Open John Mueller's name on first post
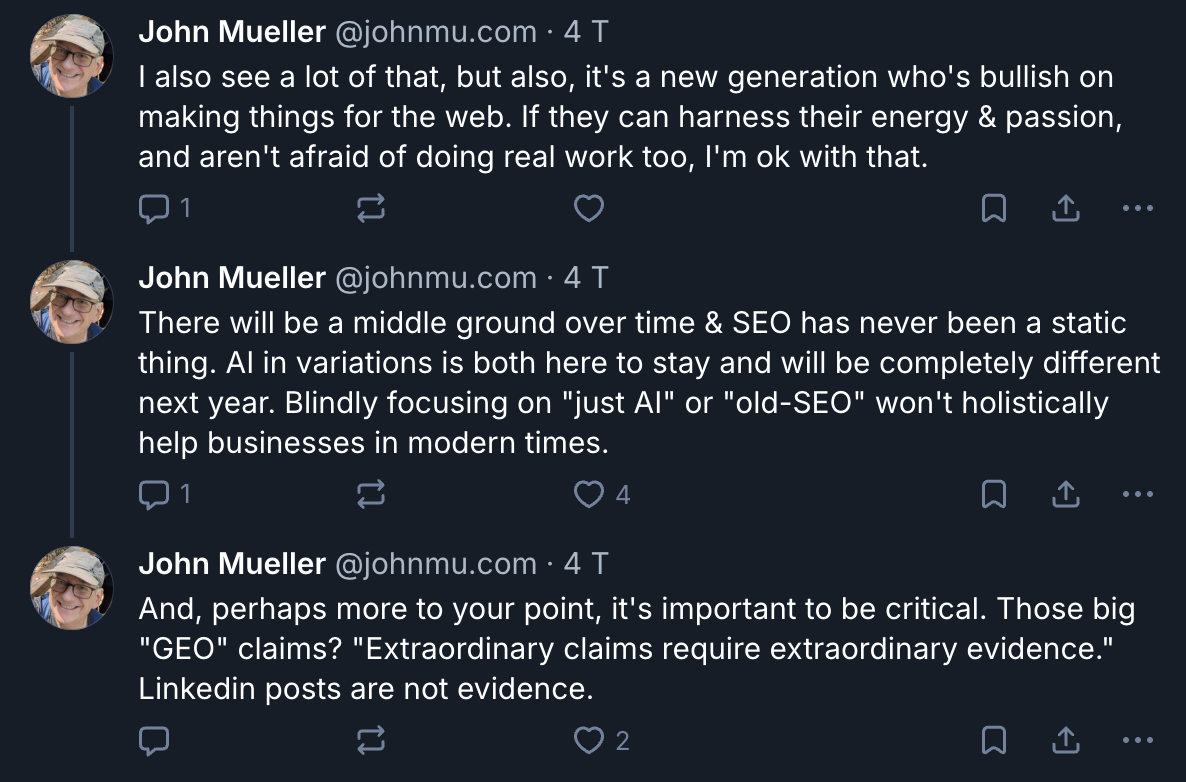Image resolution: width=1186 pixels, height=782 pixels. pyautogui.click(x=231, y=32)
